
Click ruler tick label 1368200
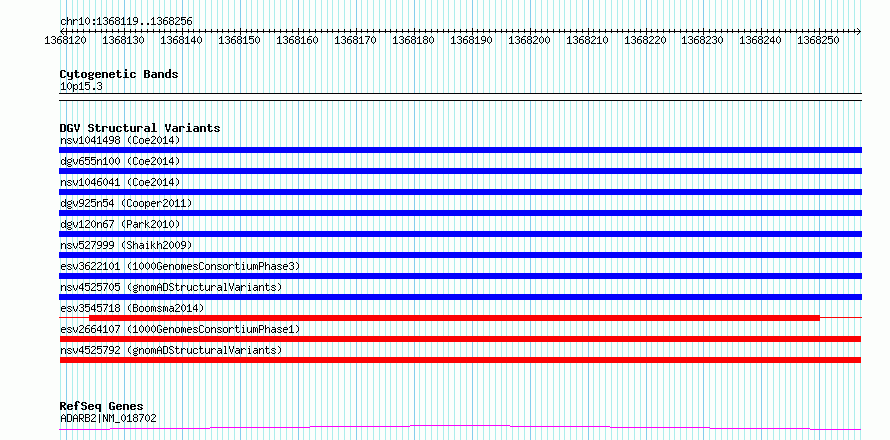[529, 41]
